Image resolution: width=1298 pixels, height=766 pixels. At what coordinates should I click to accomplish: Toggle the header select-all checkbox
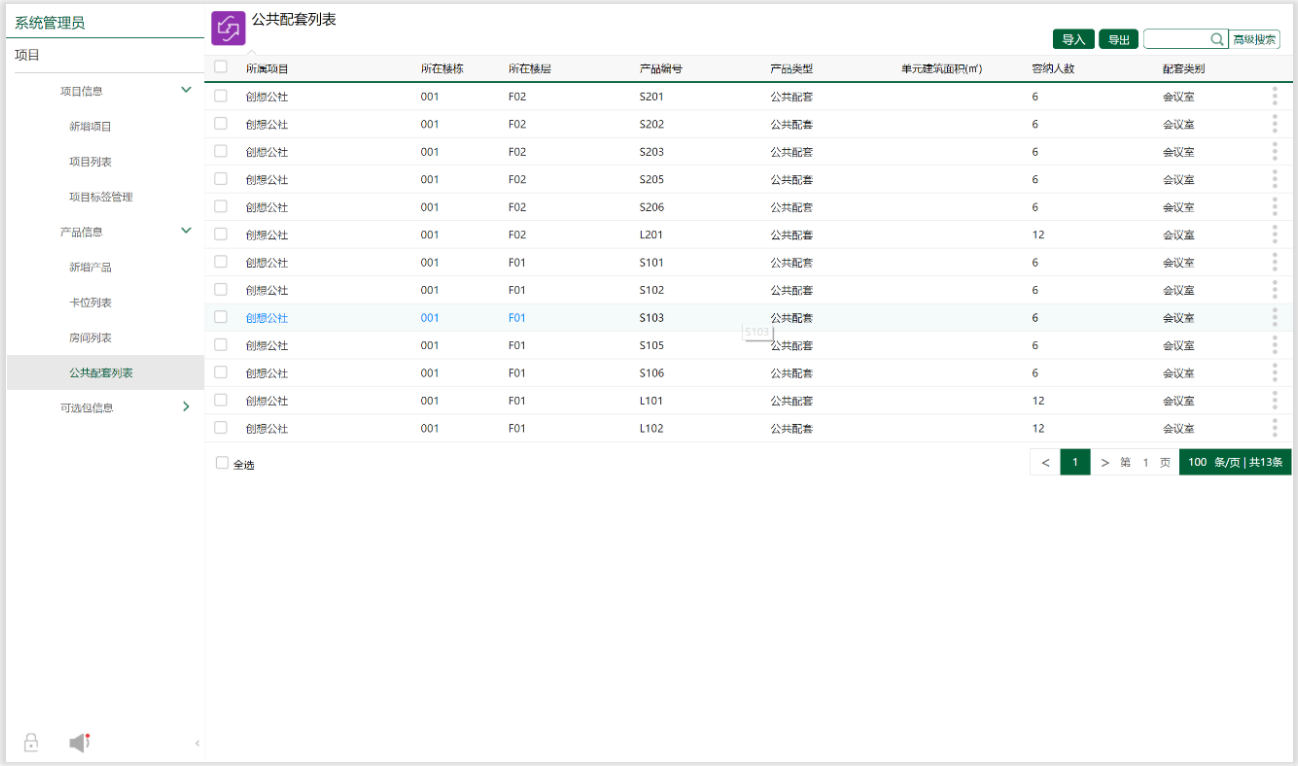[x=221, y=67]
